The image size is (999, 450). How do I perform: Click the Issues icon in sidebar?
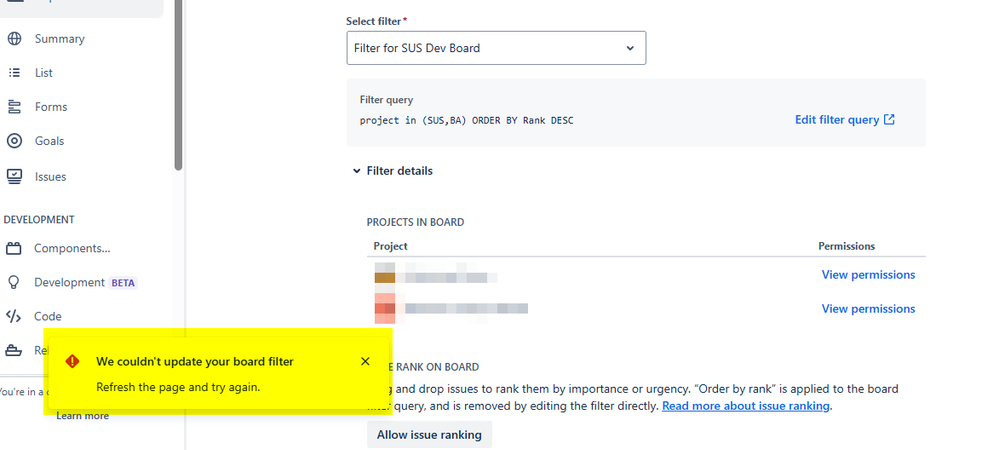point(14,177)
